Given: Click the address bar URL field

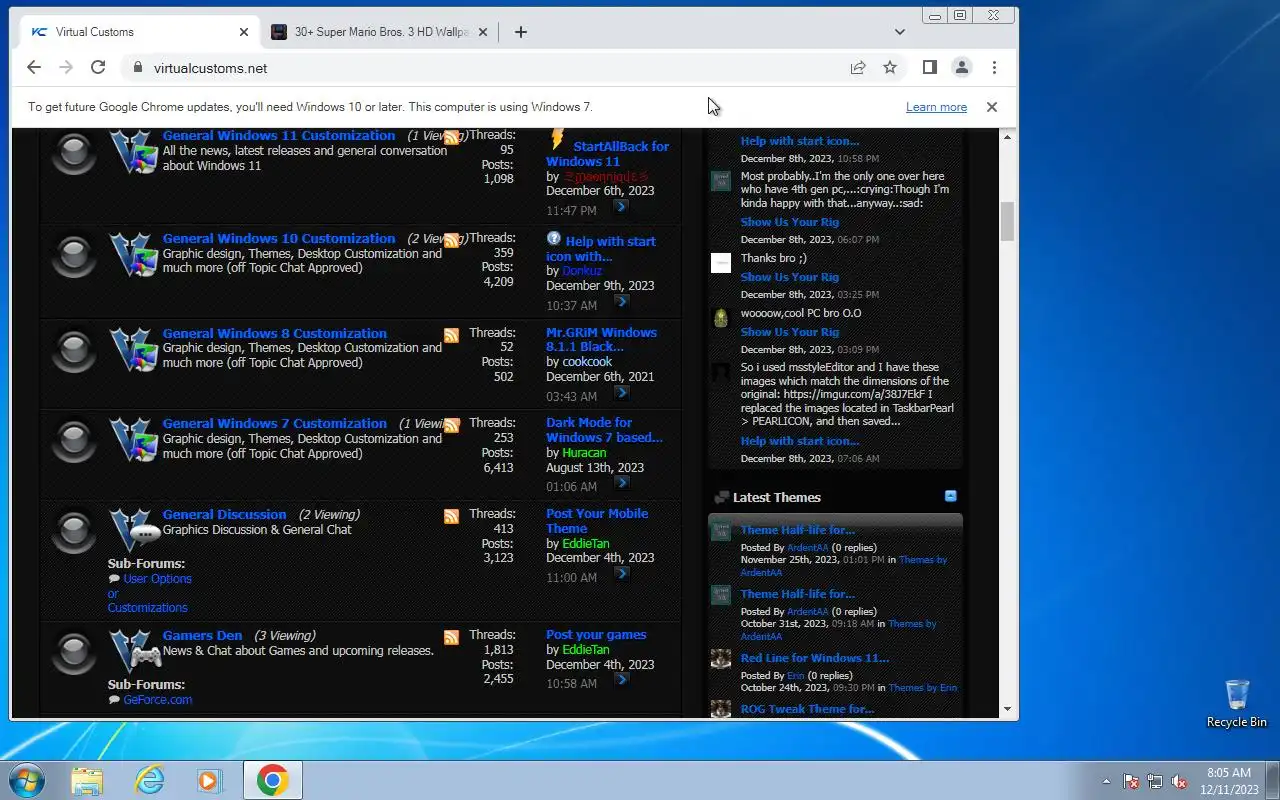Looking at the screenshot, I should point(490,68).
